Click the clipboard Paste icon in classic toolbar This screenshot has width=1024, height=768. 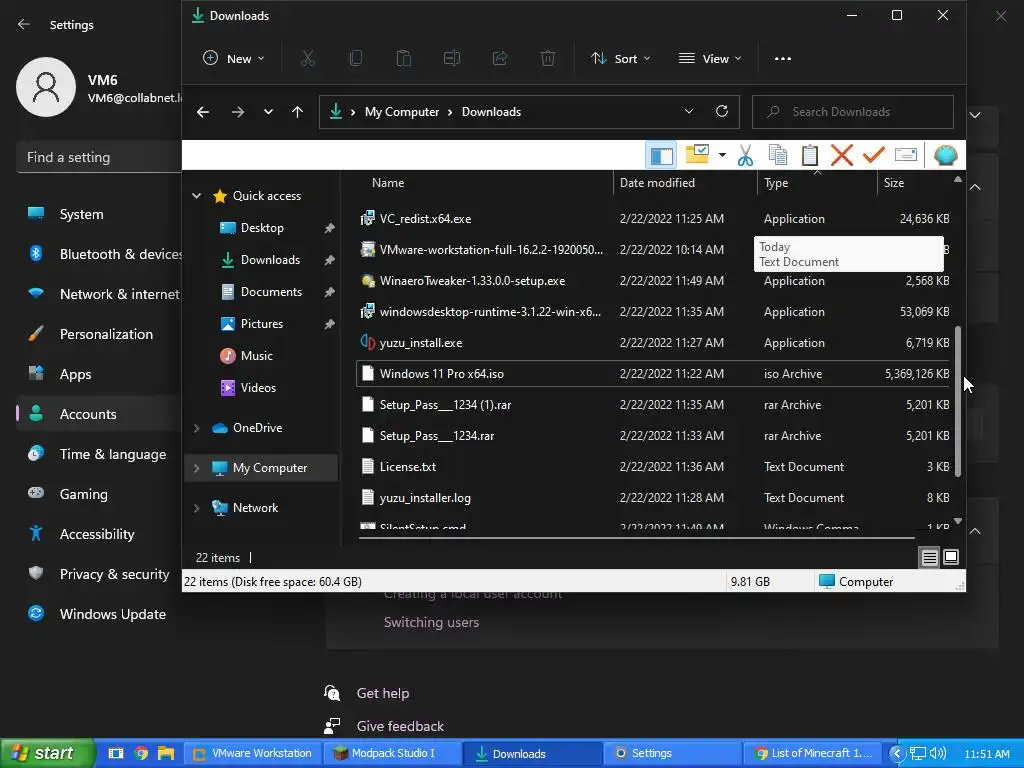(810, 155)
